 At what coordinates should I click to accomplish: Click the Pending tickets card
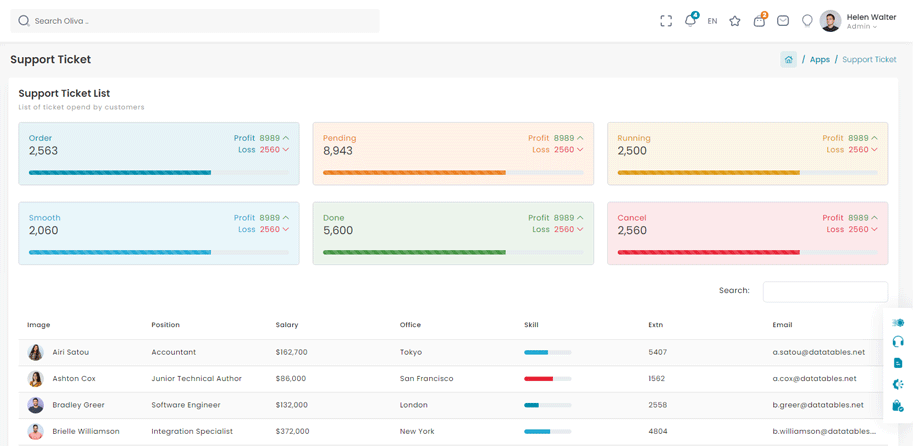tap(453, 154)
